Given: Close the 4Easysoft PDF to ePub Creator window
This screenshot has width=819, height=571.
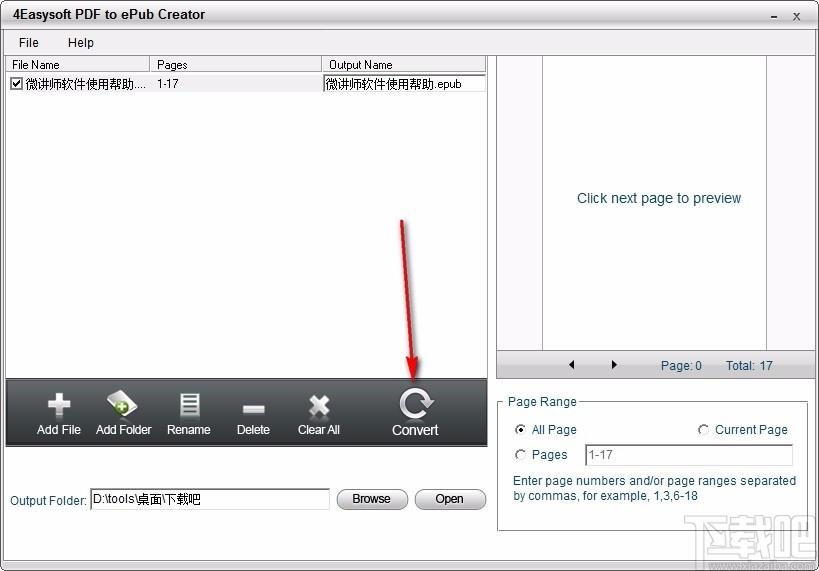Looking at the screenshot, I should click(797, 17).
